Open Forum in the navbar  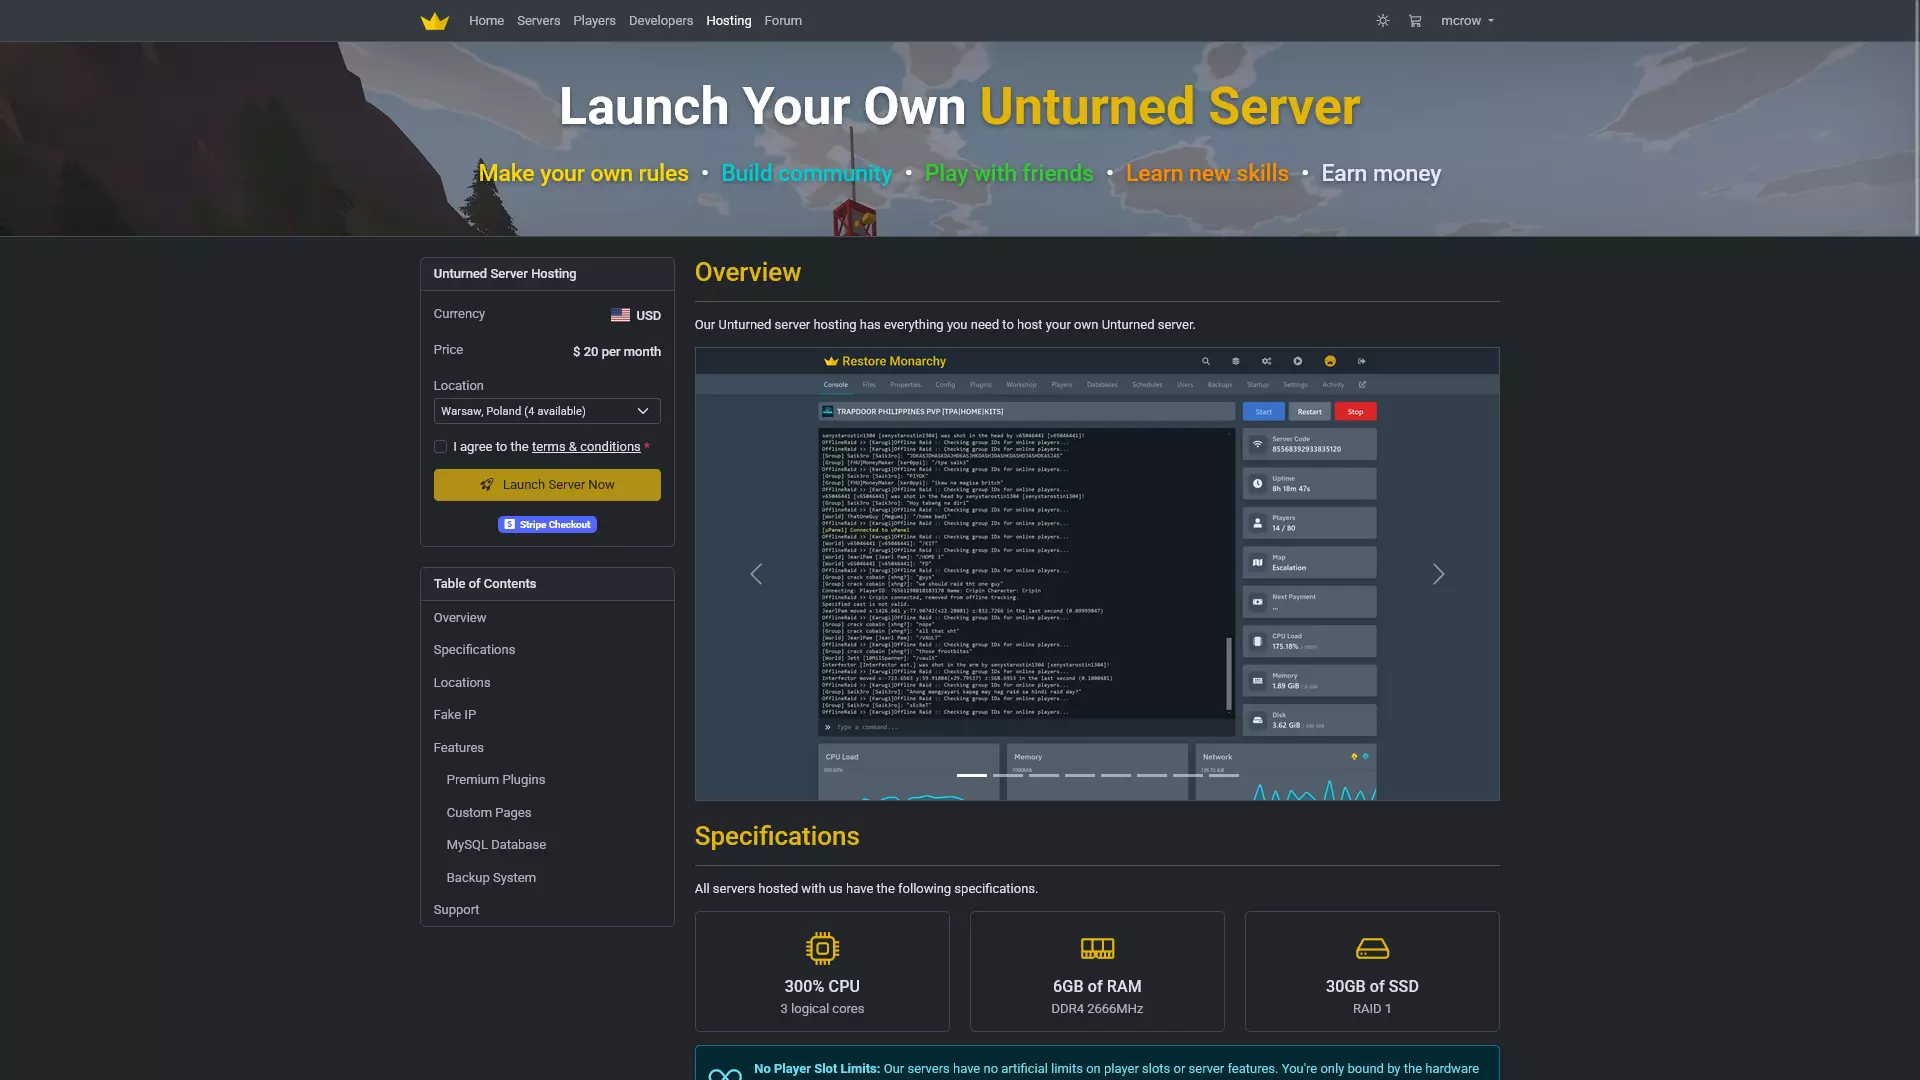[x=783, y=21]
